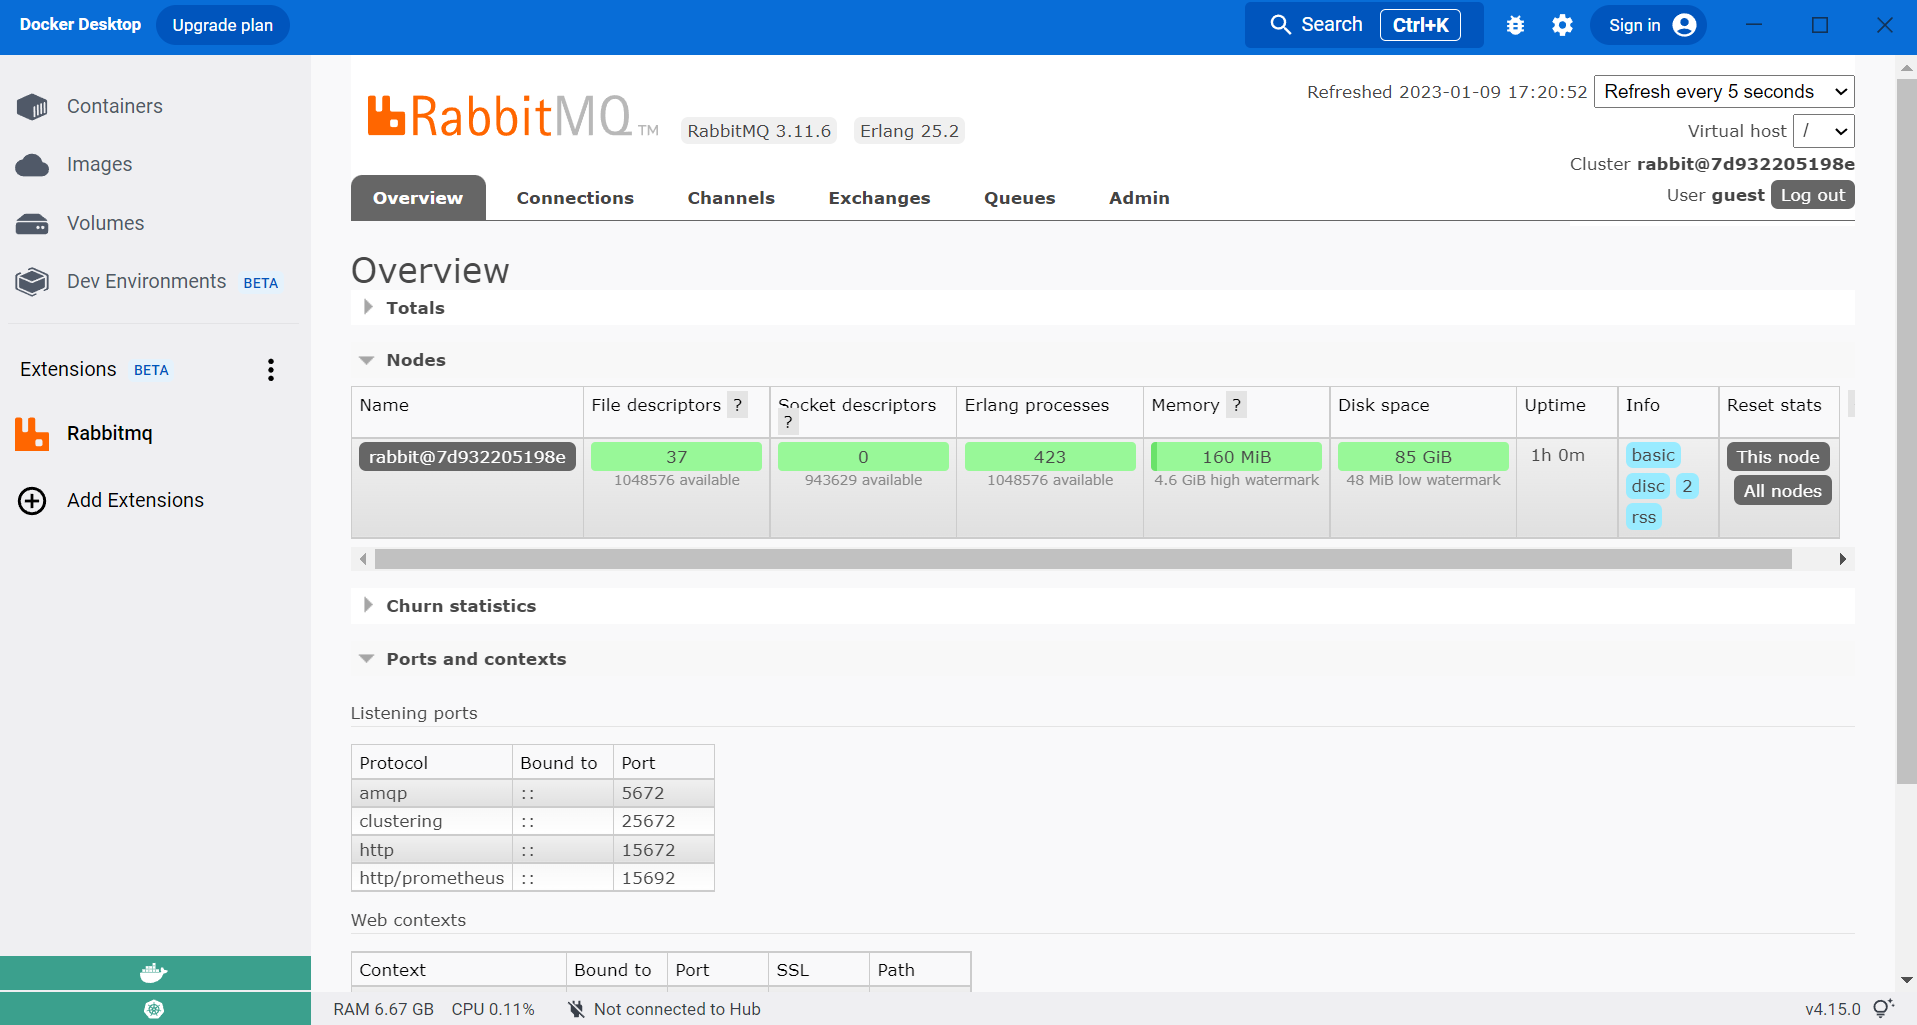The image size is (1917, 1025).
Task: Click the horizontal scrollbar right arrow
Action: point(1842,559)
